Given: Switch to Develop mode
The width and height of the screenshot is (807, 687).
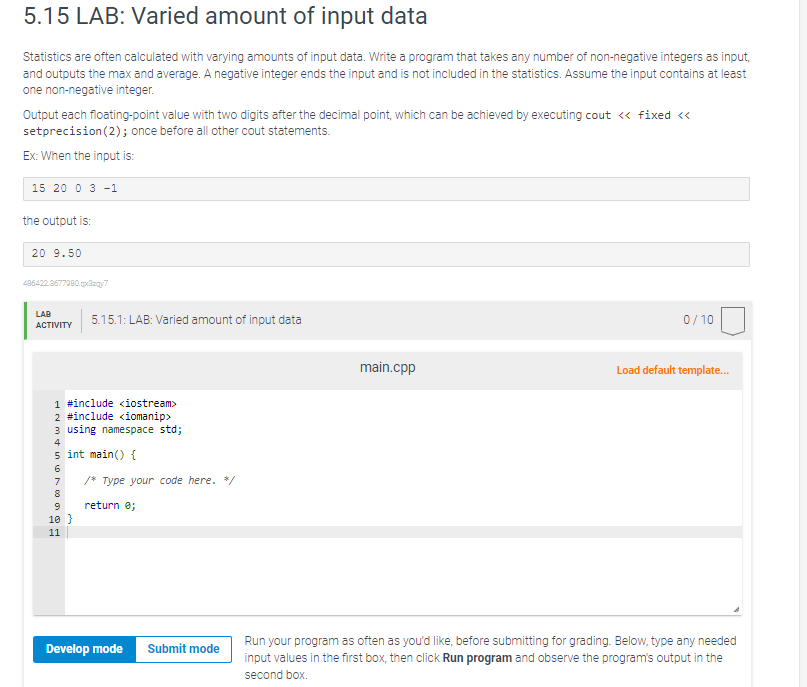Looking at the screenshot, I should (x=84, y=649).
